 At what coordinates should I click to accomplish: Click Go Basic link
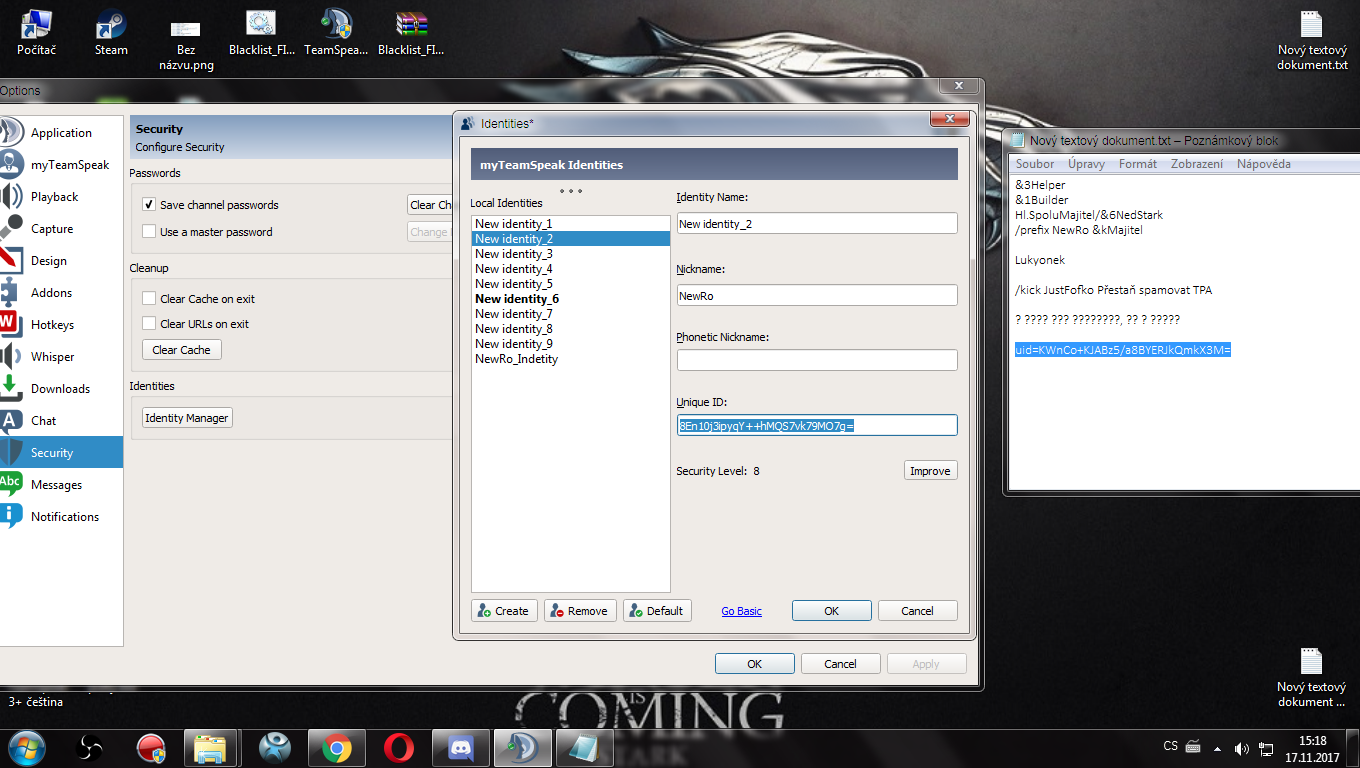pyautogui.click(x=741, y=611)
